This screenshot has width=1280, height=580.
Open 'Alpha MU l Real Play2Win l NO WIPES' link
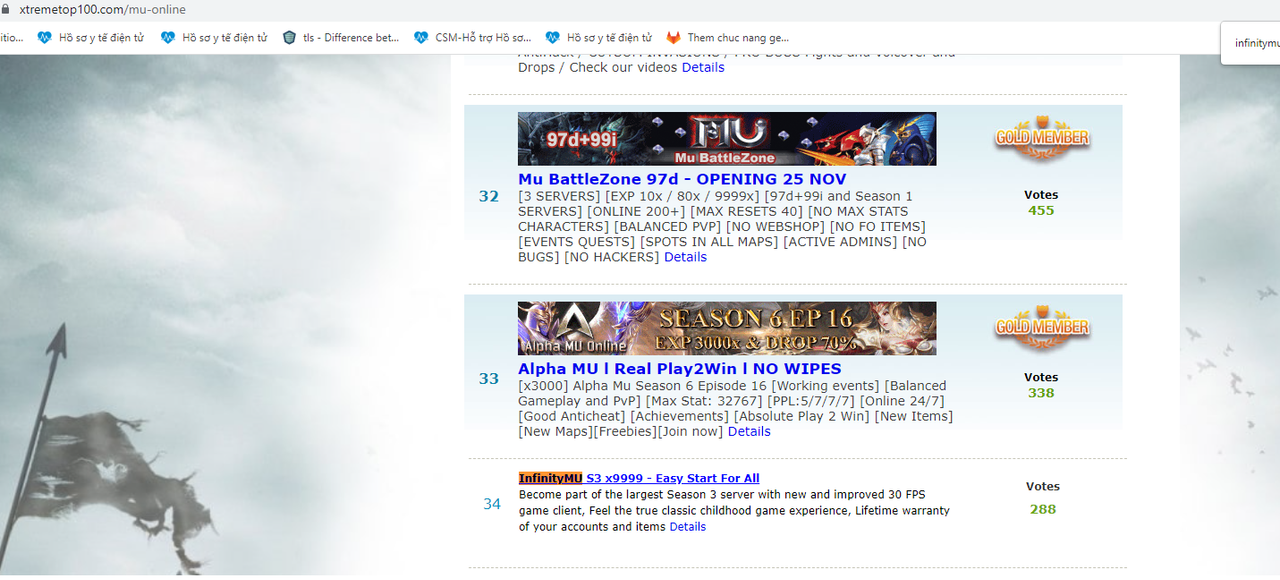coord(680,369)
